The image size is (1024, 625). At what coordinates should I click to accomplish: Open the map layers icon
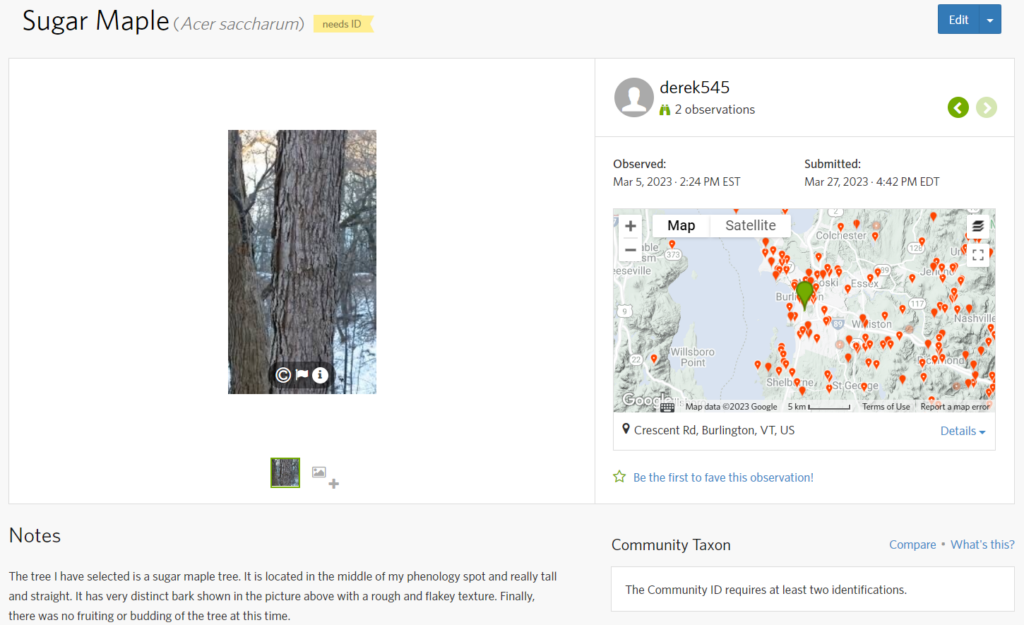click(x=978, y=226)
